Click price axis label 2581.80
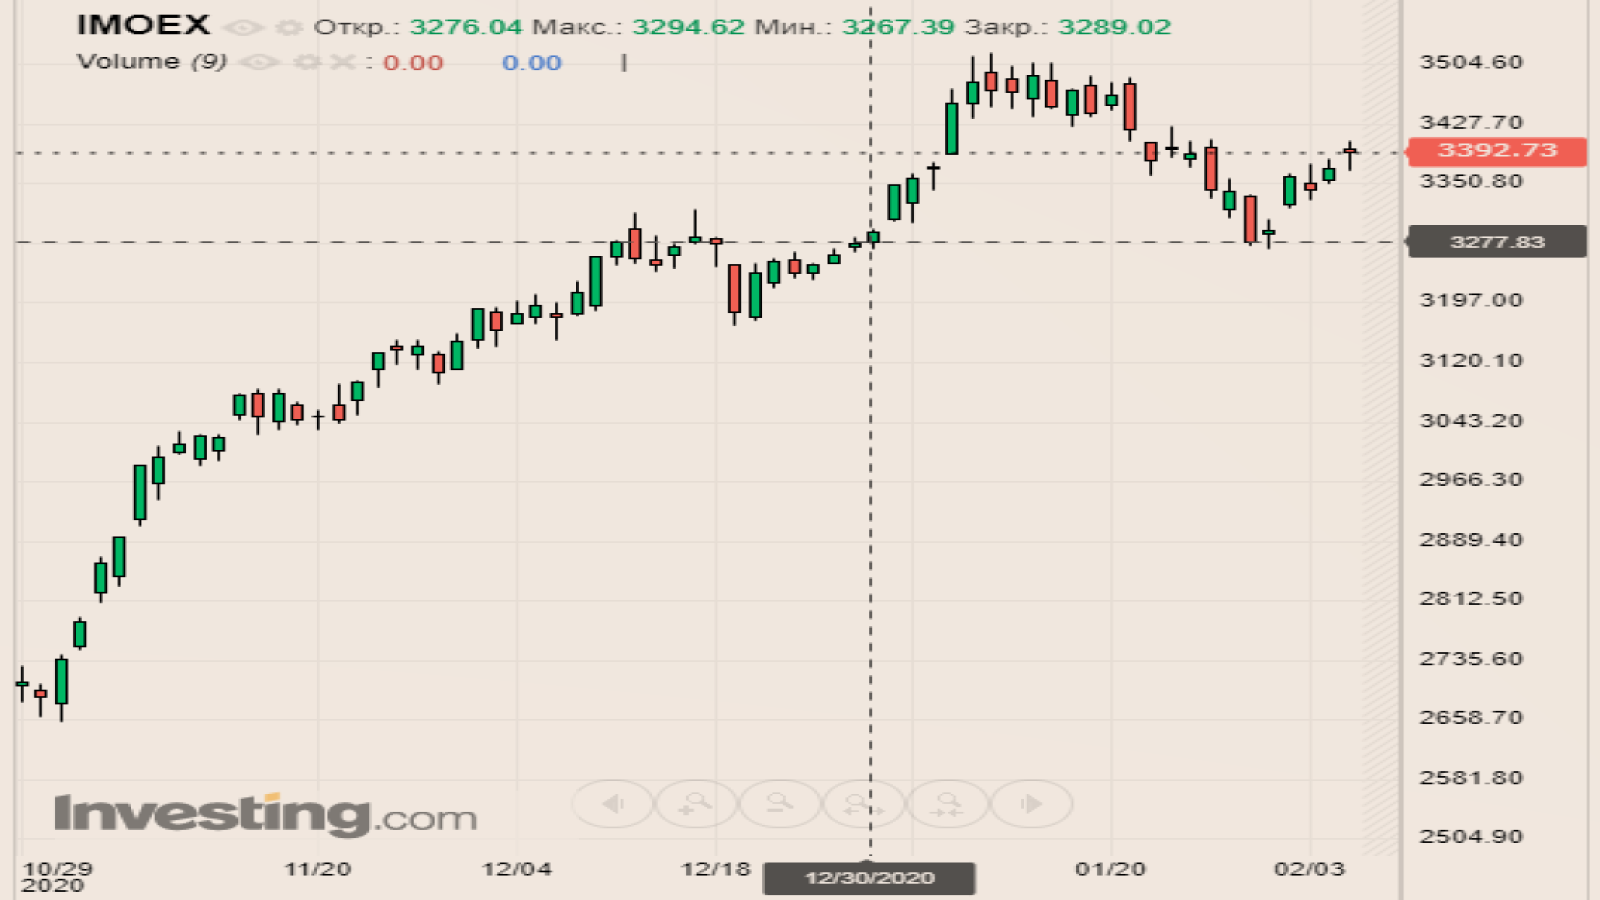1600x900 pixels. pos(1471,777)
